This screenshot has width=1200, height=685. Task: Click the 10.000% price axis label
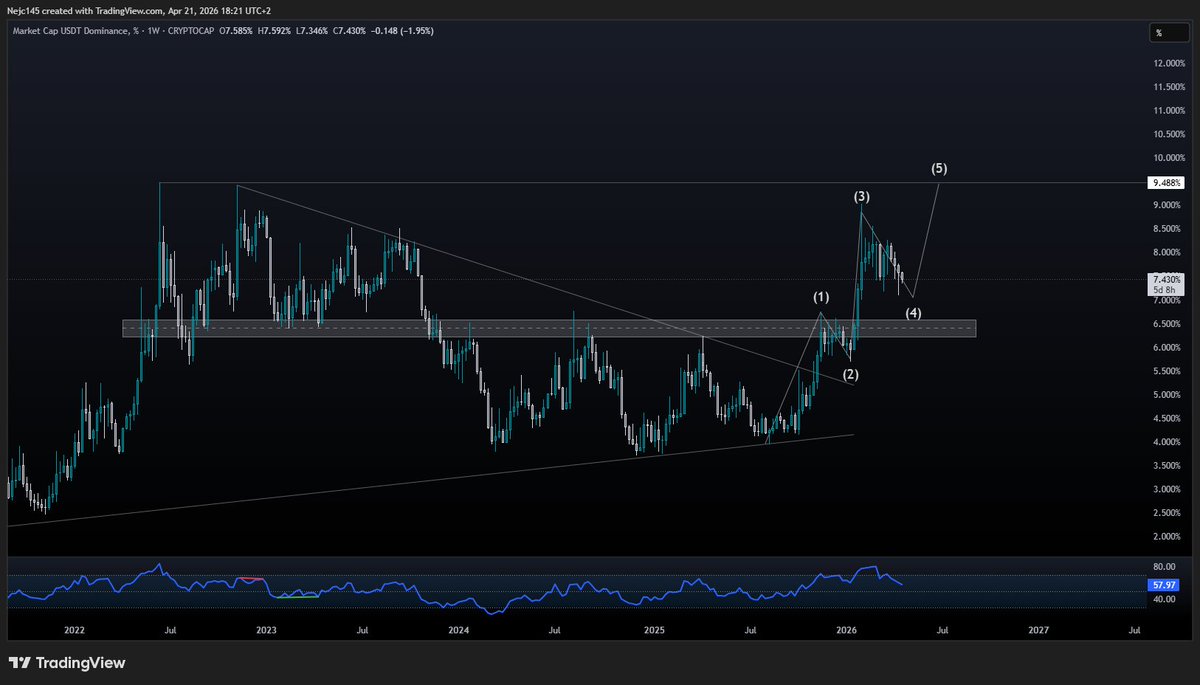click(x=1168, y=158)
